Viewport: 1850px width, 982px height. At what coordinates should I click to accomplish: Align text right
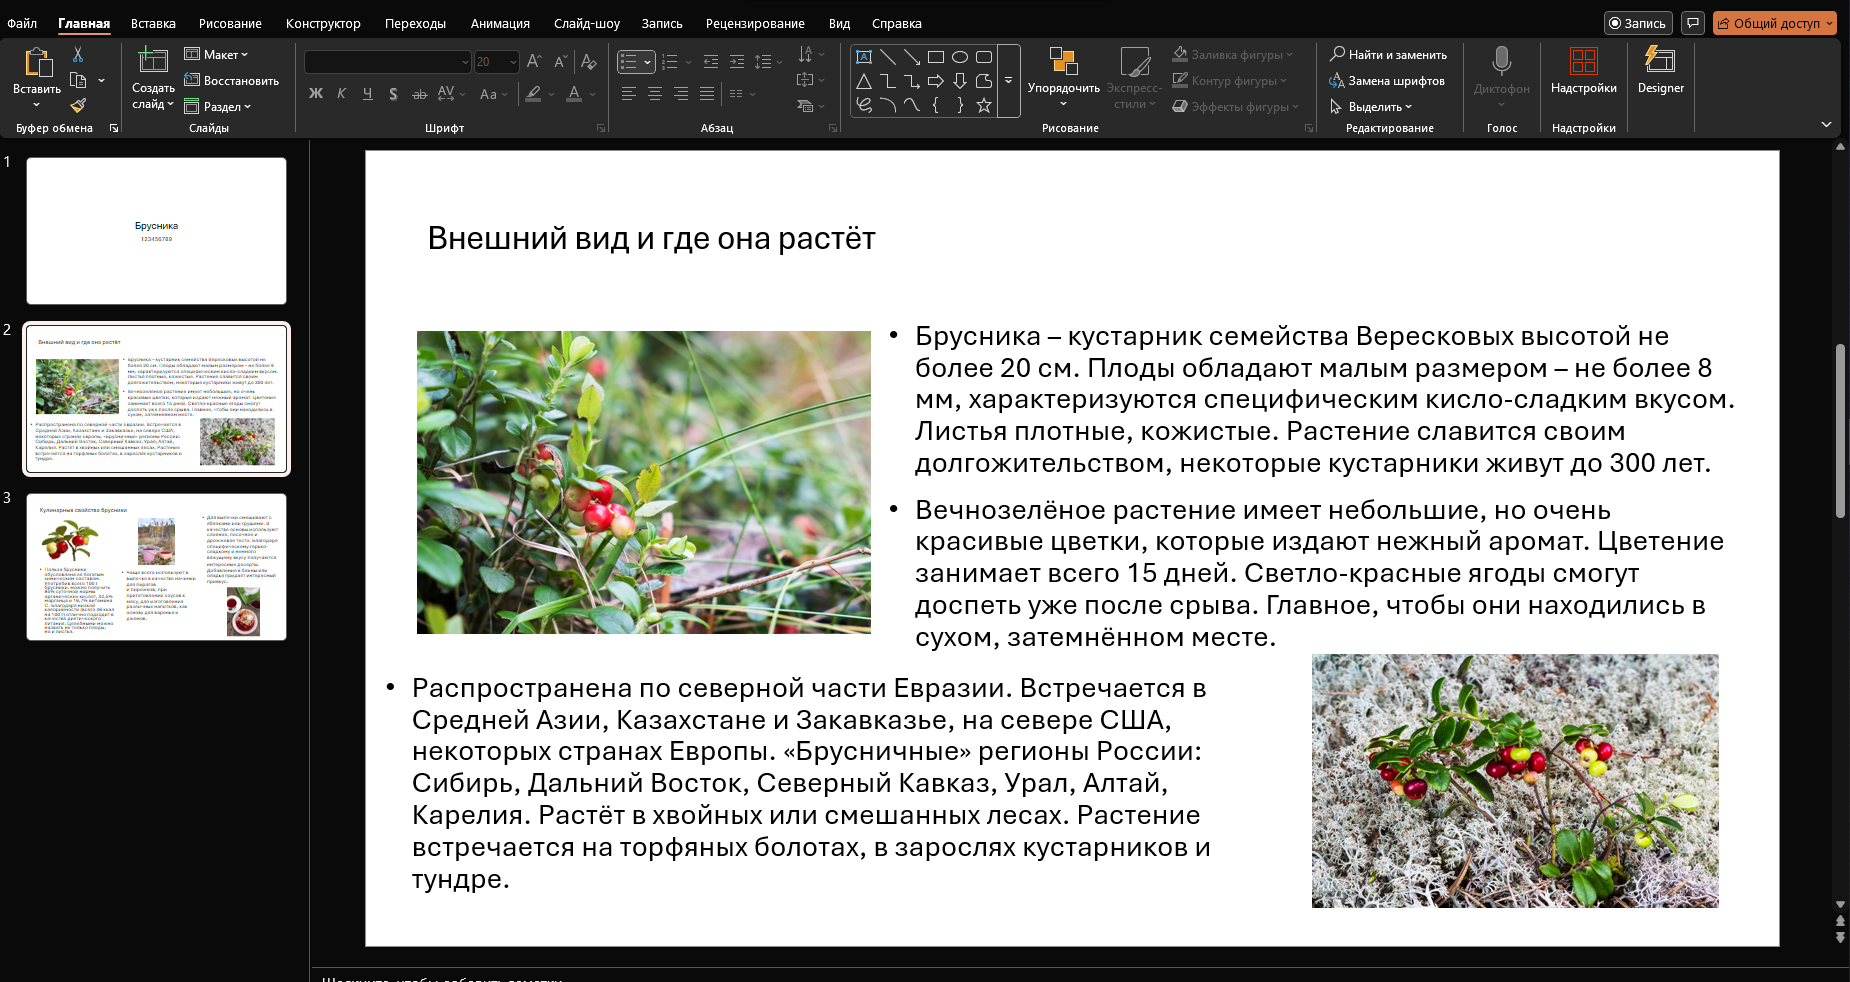681,94
